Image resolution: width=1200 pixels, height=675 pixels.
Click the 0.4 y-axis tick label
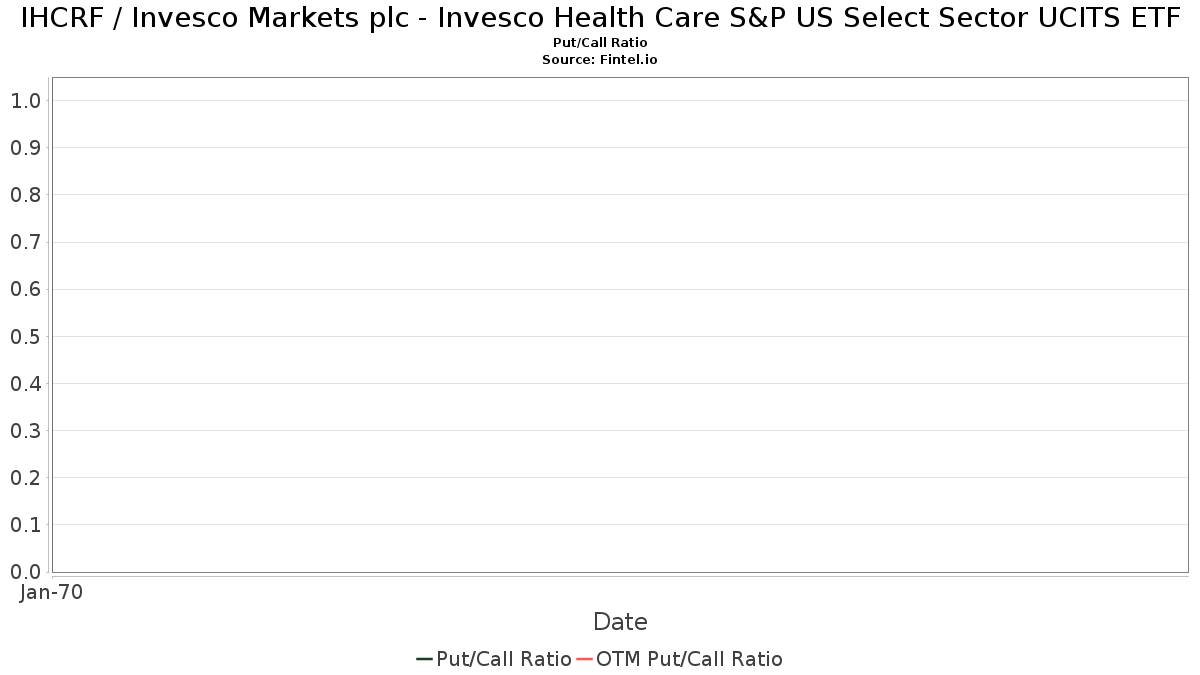(x=25, y=384)
